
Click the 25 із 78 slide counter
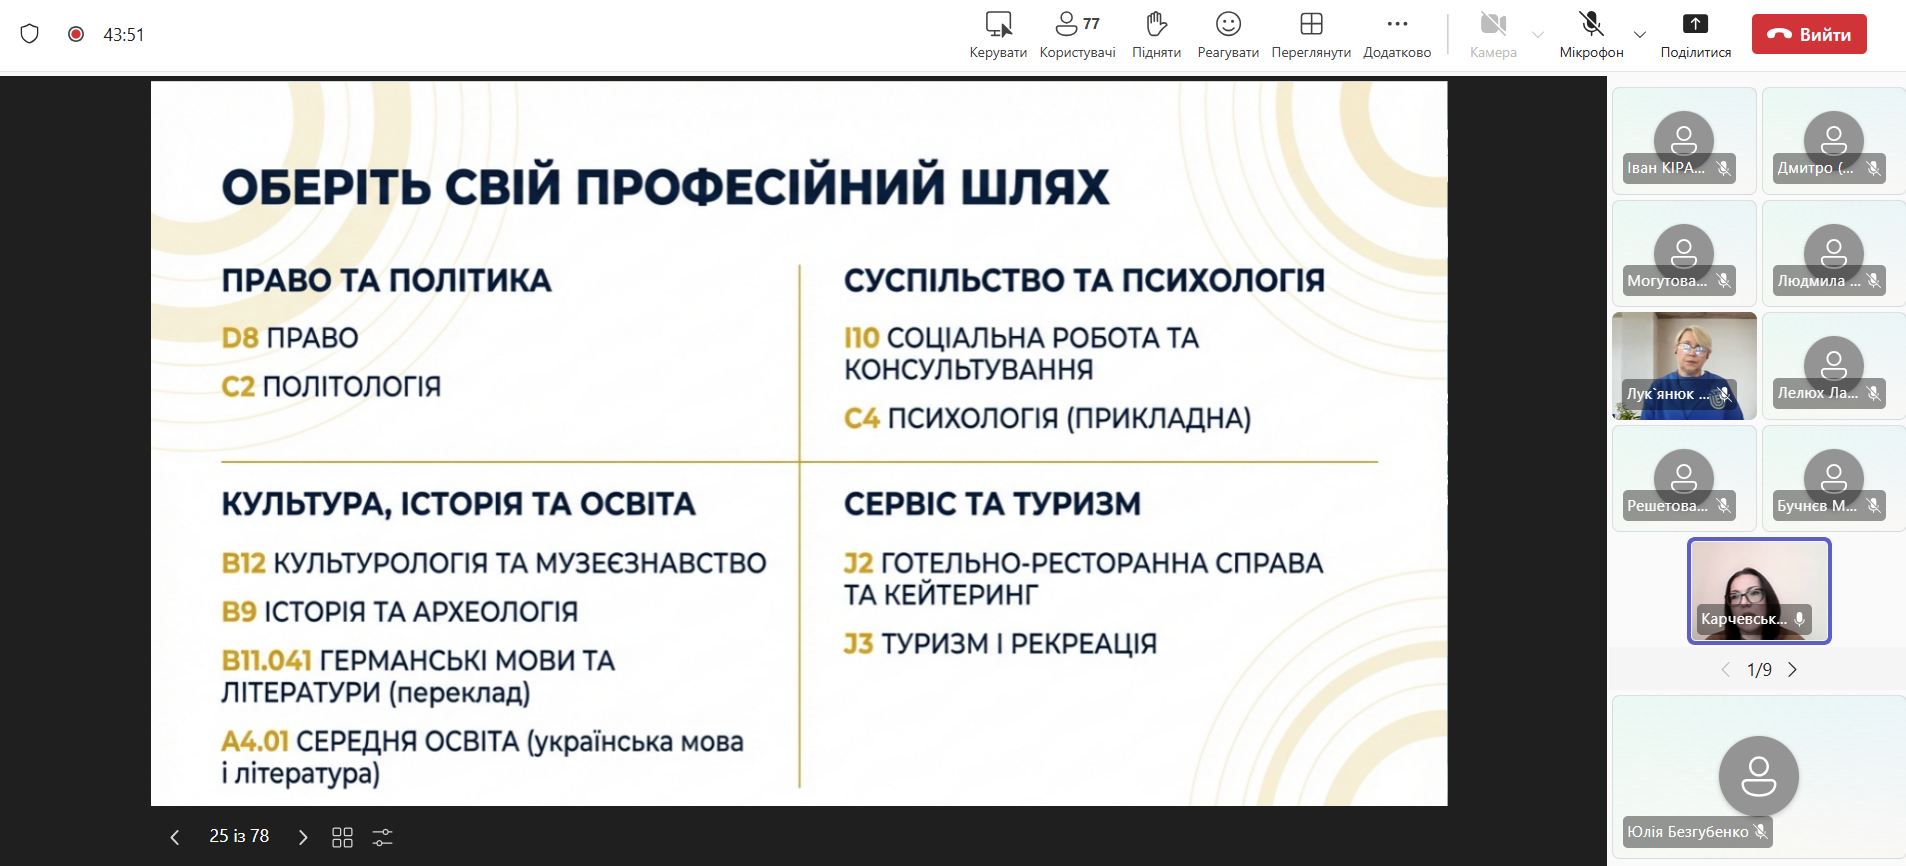[239, 836]
